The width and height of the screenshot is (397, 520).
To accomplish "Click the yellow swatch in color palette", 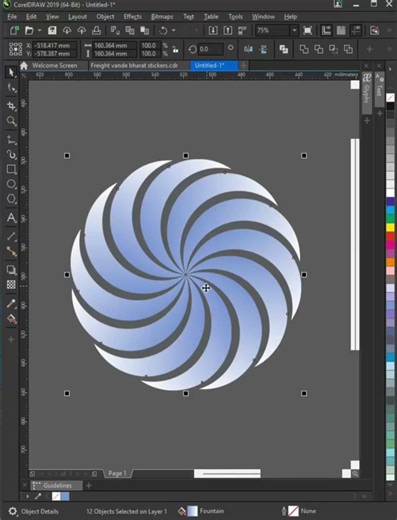I will click(x=390, y=227).
